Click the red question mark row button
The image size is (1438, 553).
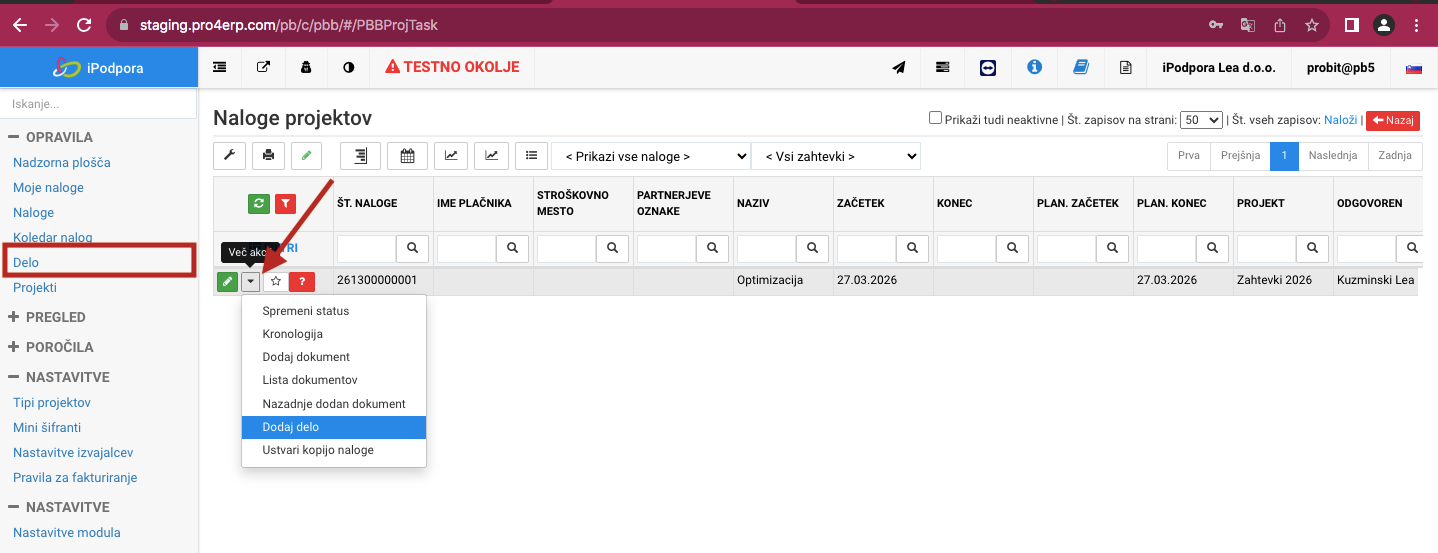pyautogui.click(x=302, y=282)
